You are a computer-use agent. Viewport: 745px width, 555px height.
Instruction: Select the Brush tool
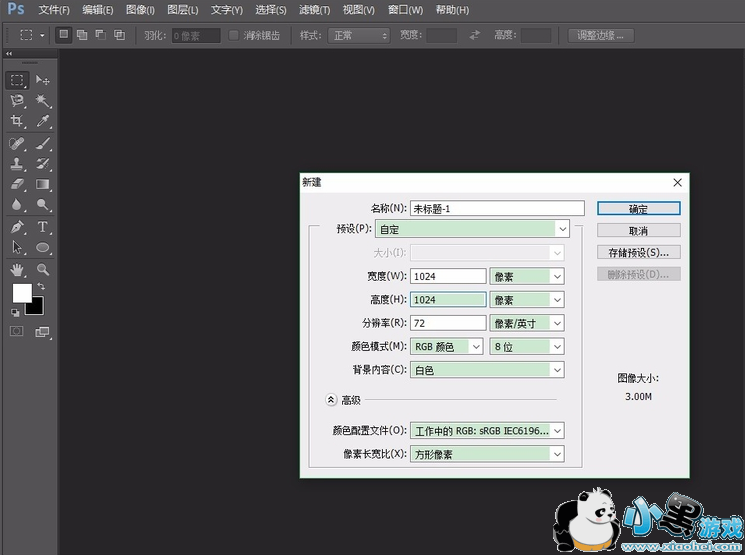[x=43, y=143]
